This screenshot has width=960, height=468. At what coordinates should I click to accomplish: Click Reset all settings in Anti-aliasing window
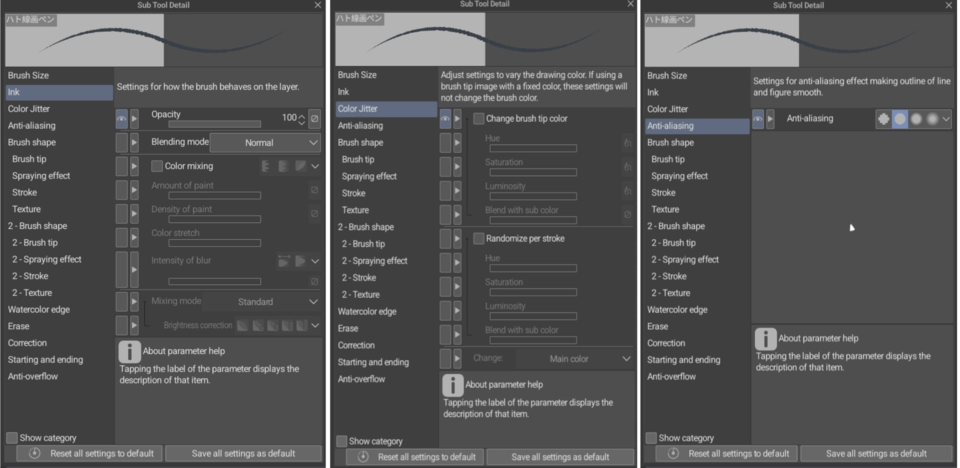coord(727,454)
